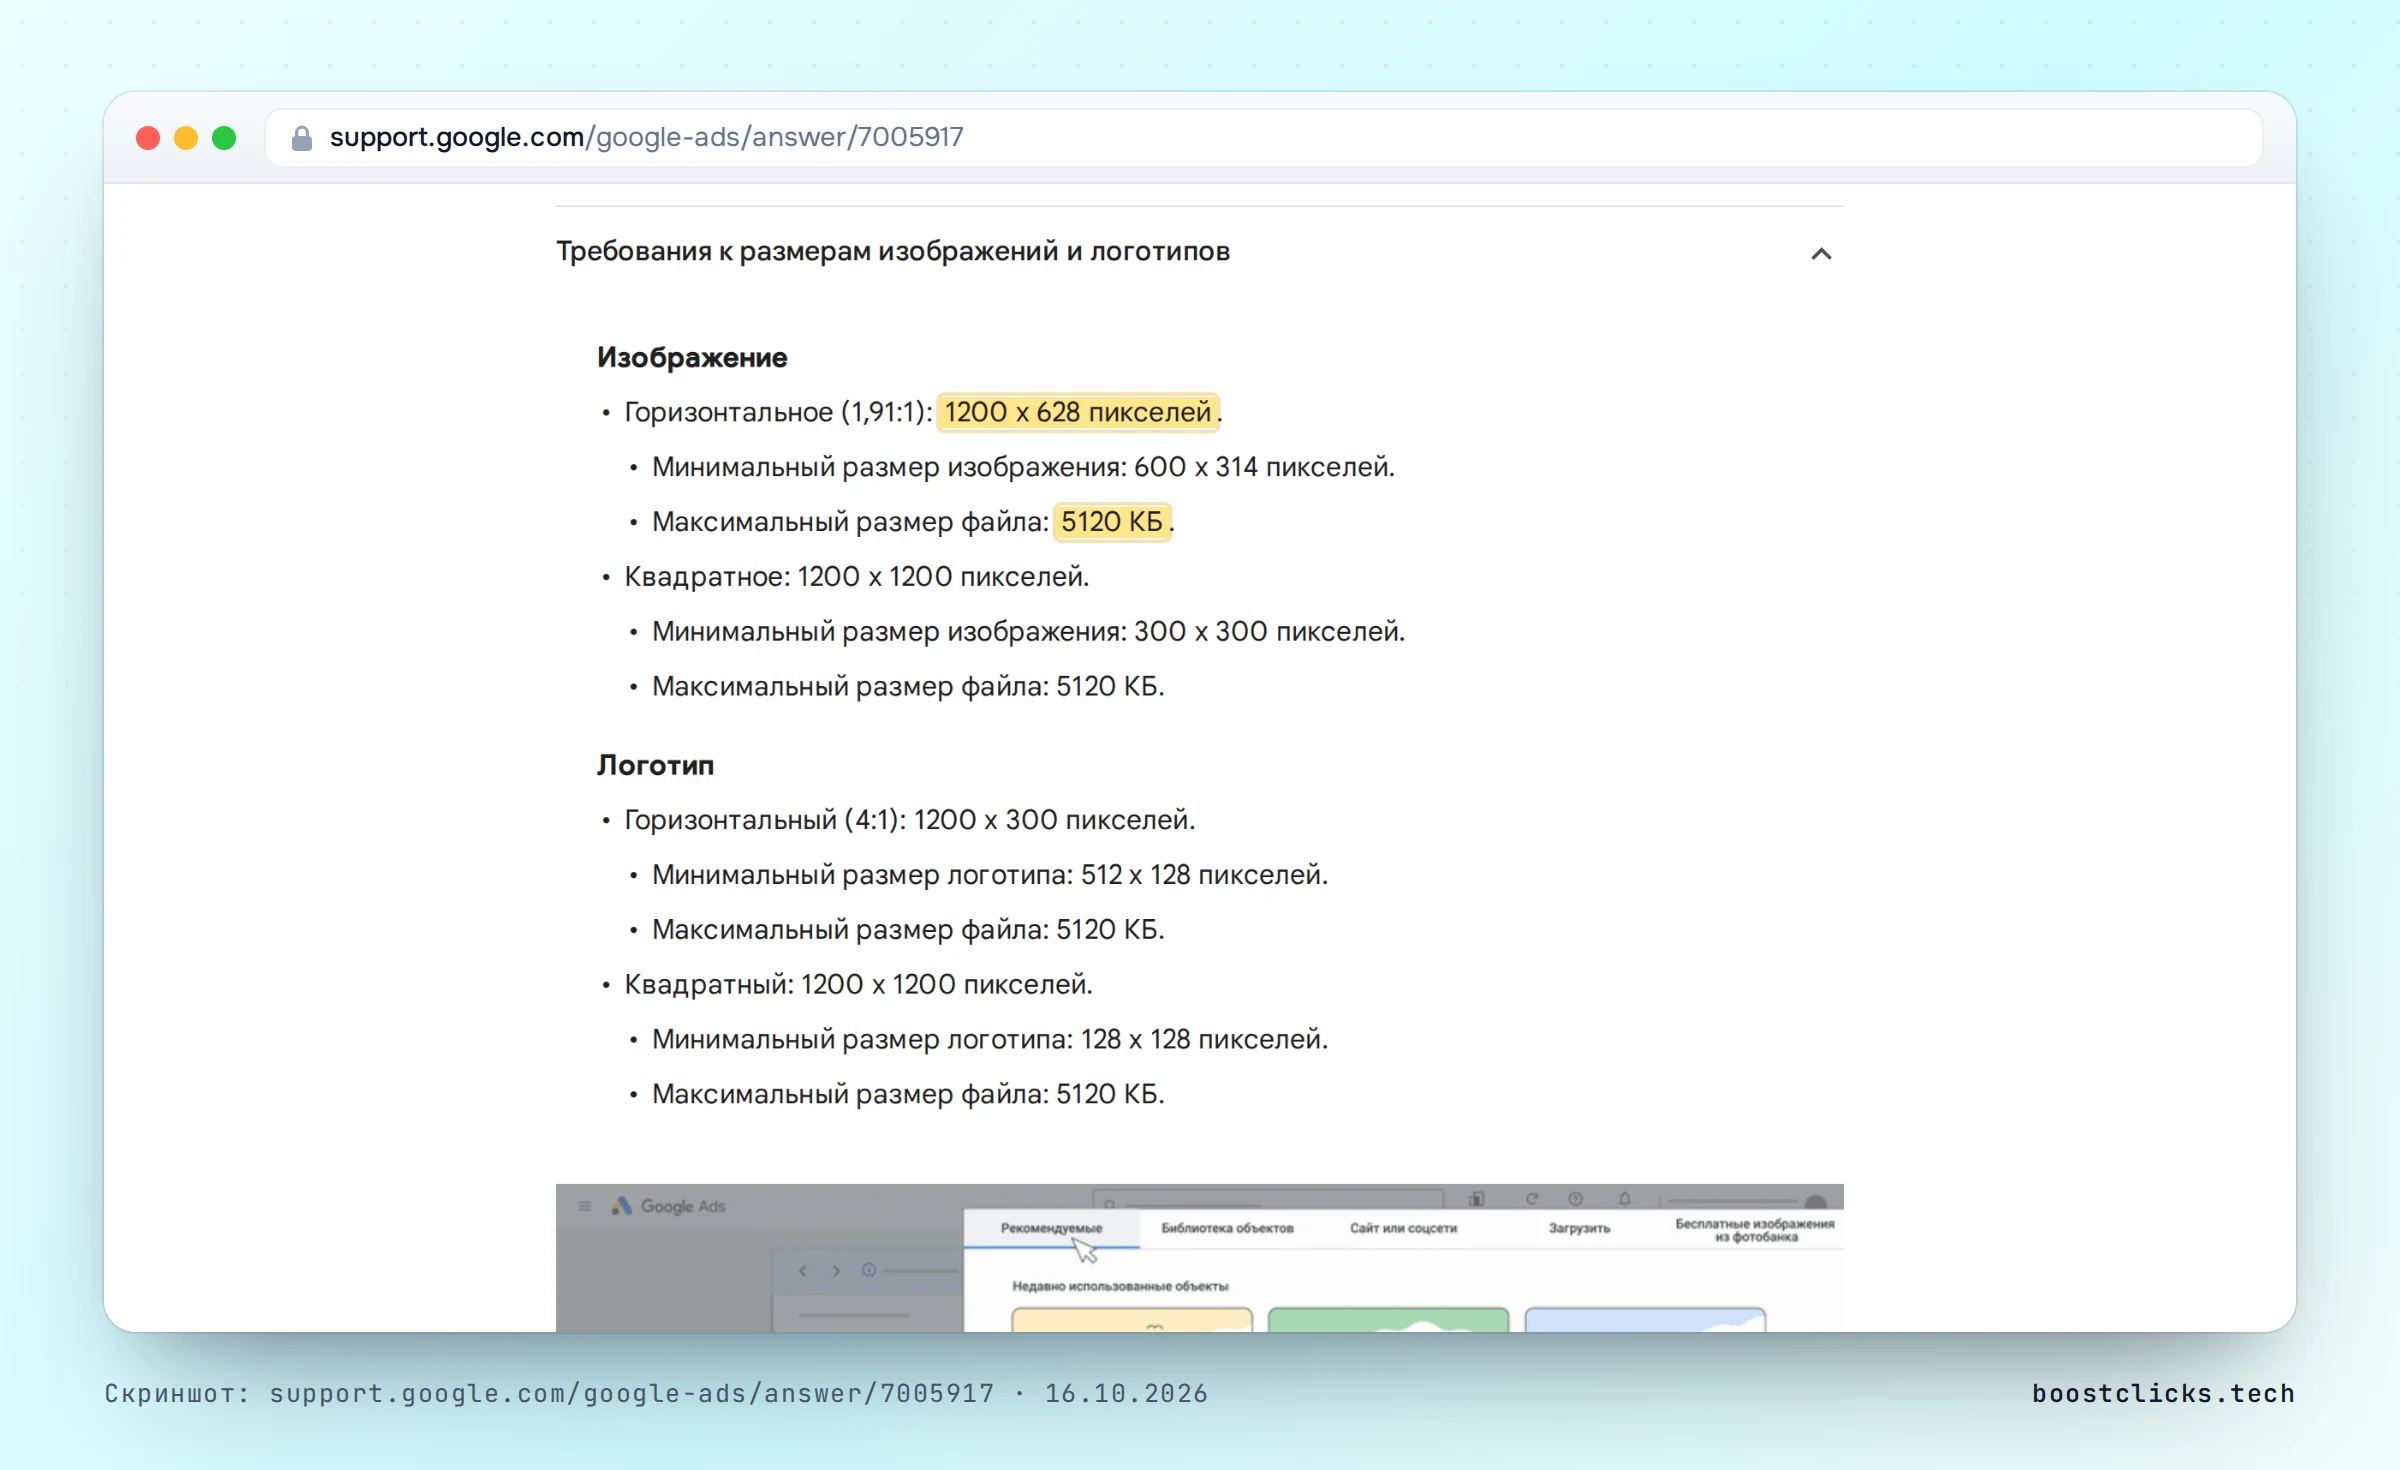Collapse the image size requirements section
This screenshot has height=1470, width=2400.
click(1821, 254)
